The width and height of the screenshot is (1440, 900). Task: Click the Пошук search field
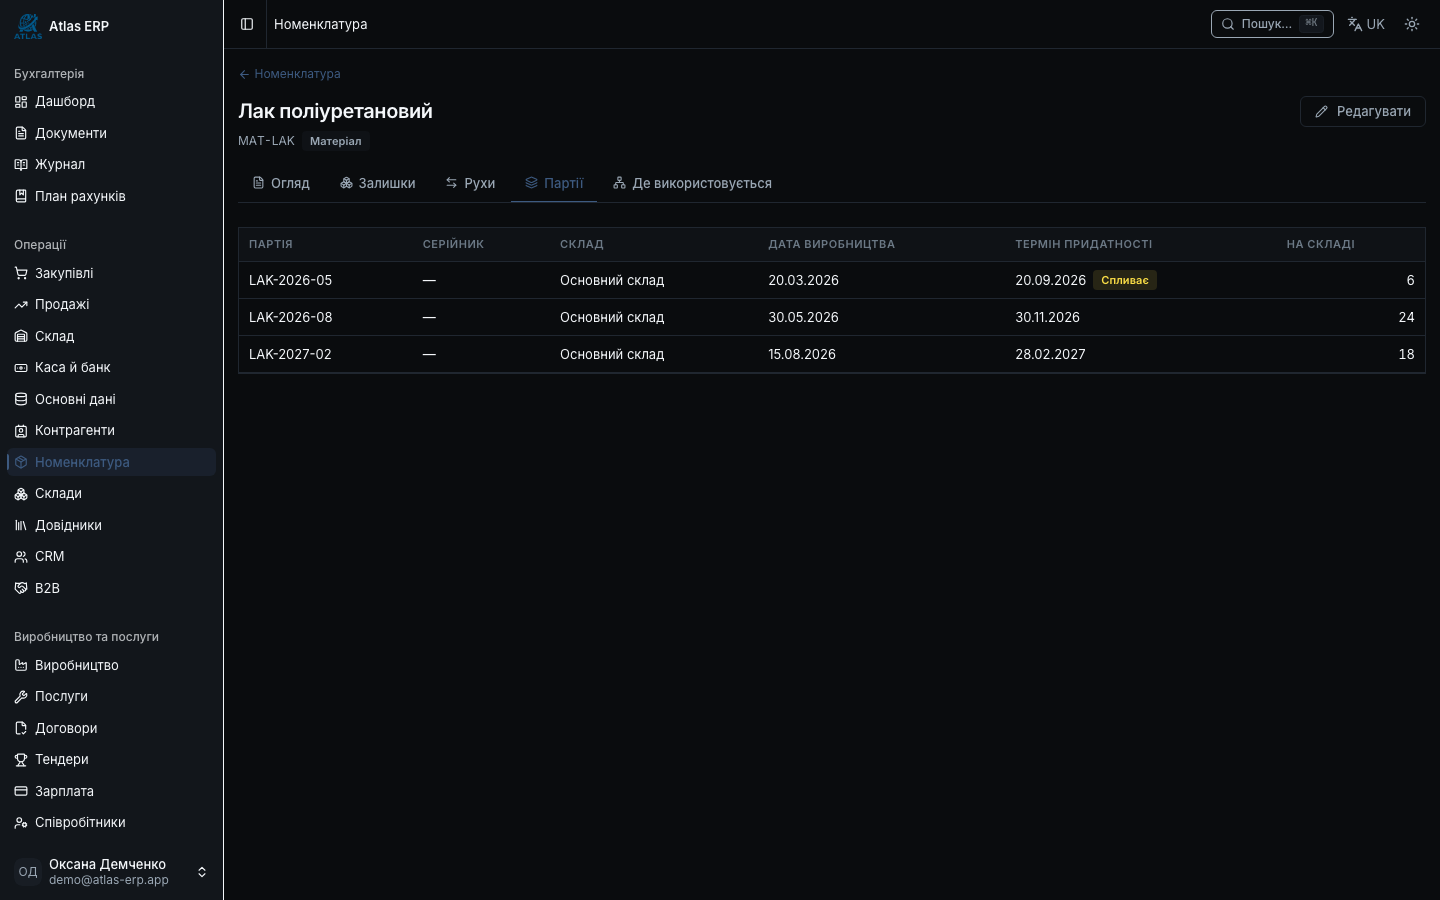coord(1272,24)
